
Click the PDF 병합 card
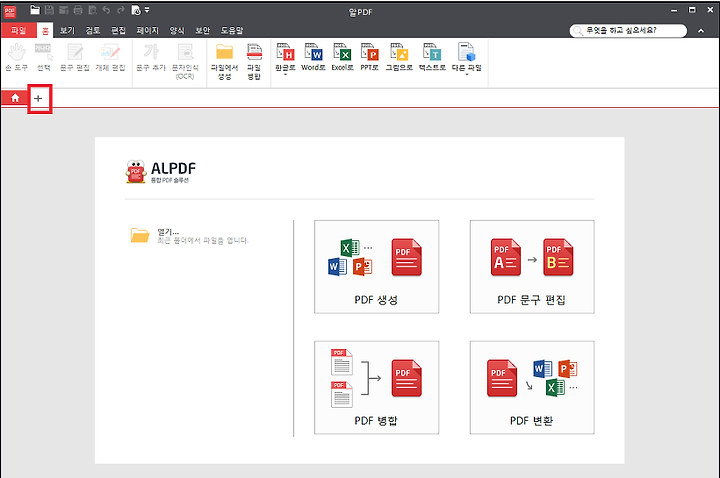click(377, 388)
